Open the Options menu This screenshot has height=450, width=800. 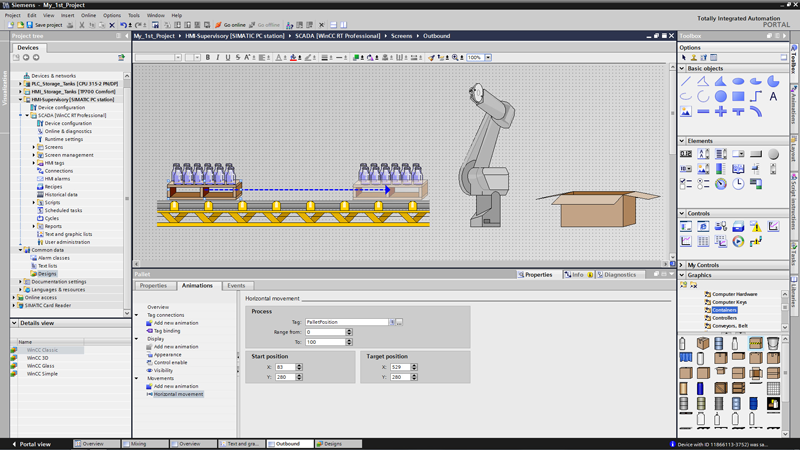(112, 15)
